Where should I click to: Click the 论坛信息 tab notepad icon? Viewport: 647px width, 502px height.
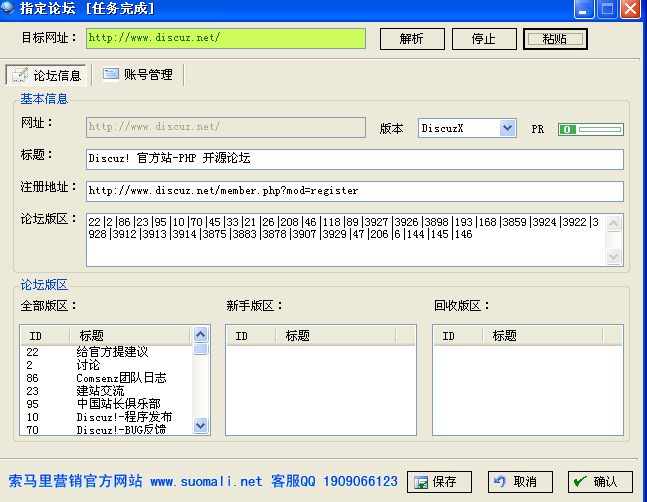click(20, 75)
